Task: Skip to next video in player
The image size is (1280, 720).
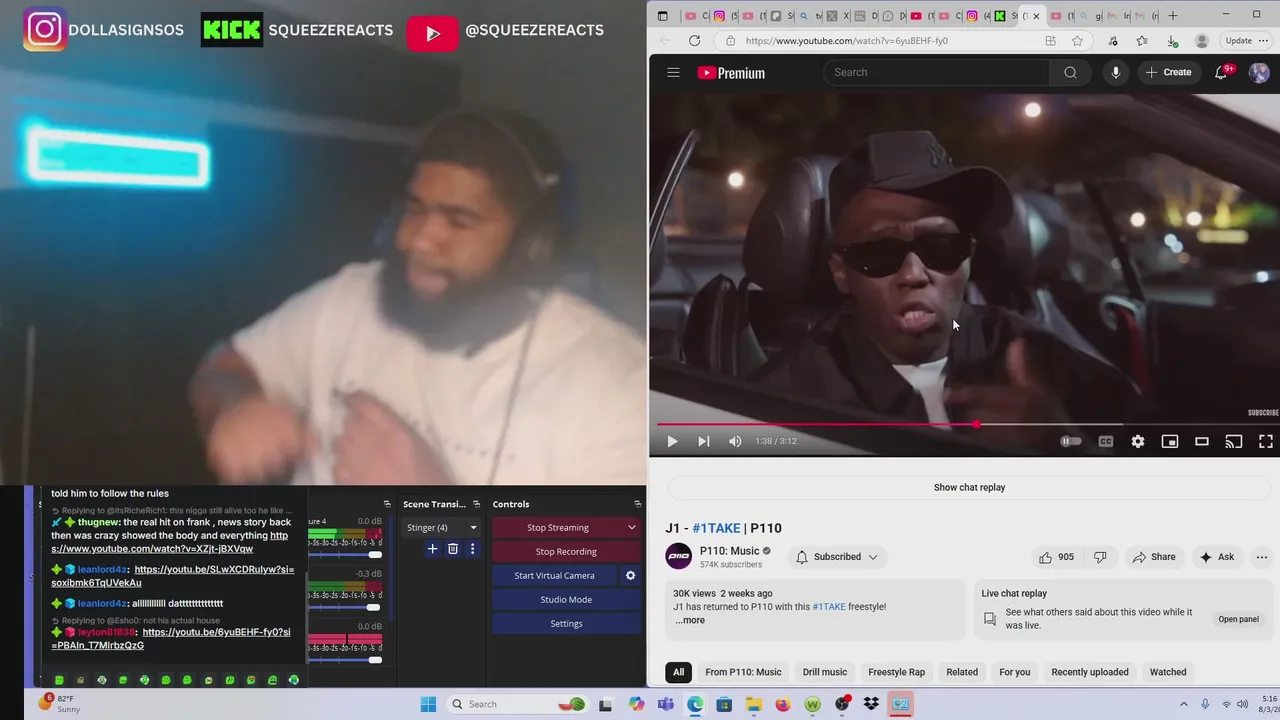Action: pos(703,441)
